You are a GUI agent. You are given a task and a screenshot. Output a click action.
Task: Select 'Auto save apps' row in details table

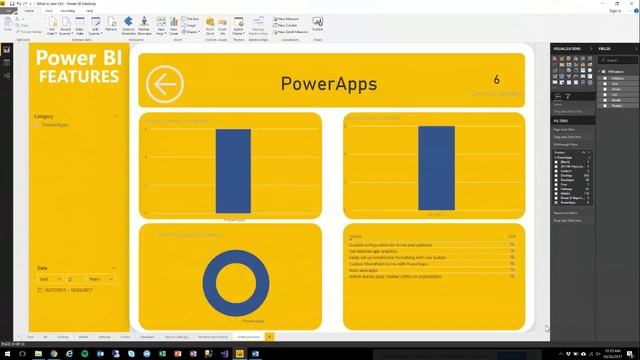[431, 270]
